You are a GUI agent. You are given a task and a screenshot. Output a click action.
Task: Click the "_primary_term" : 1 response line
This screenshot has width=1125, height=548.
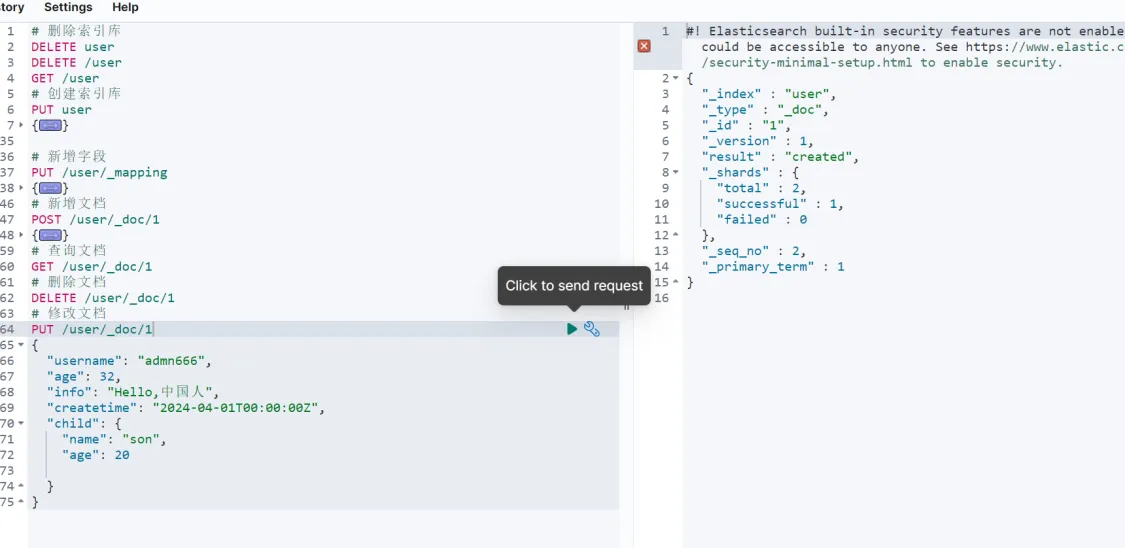click(x=773, y=267)
